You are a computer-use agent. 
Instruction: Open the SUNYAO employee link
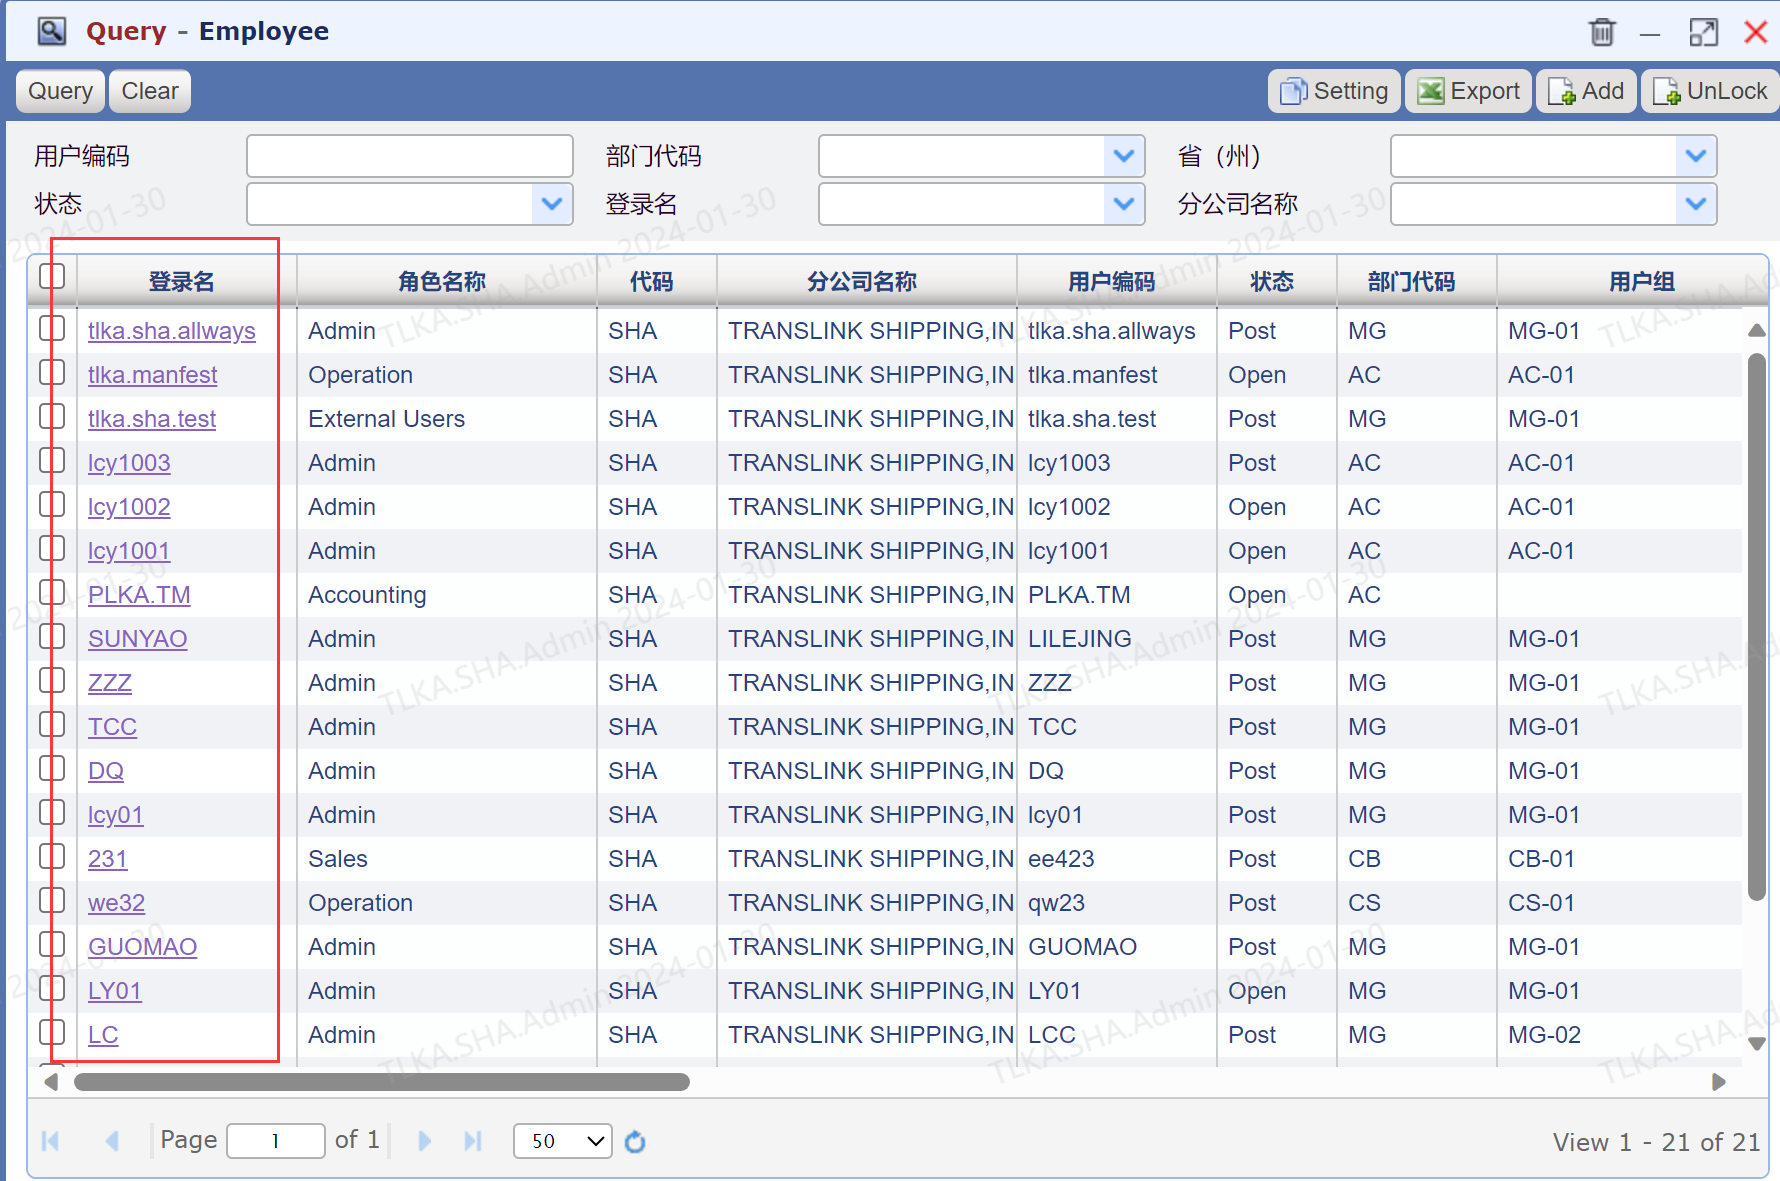point(138,639)
